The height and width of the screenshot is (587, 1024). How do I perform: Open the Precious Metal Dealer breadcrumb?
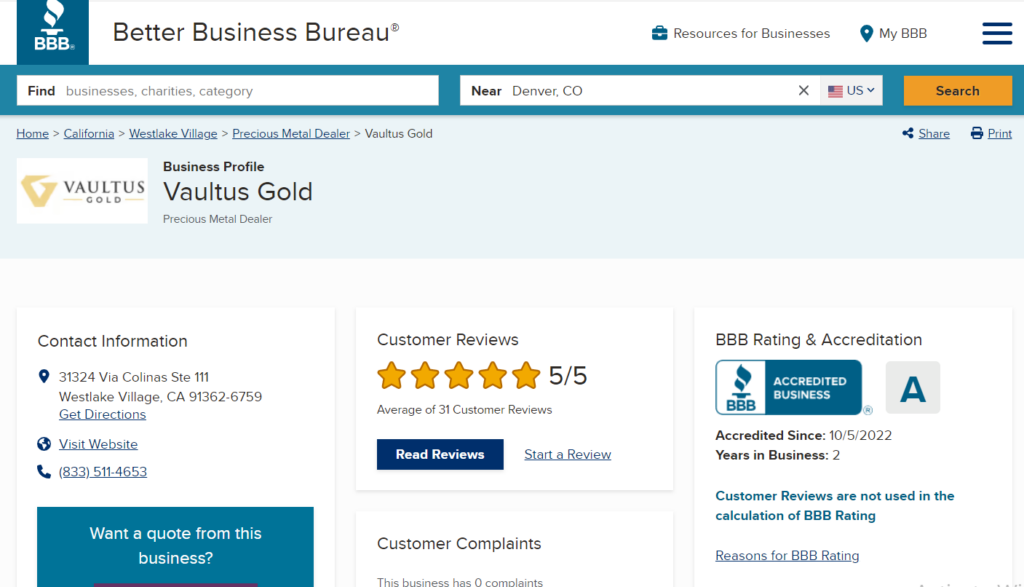click(291, 134)
